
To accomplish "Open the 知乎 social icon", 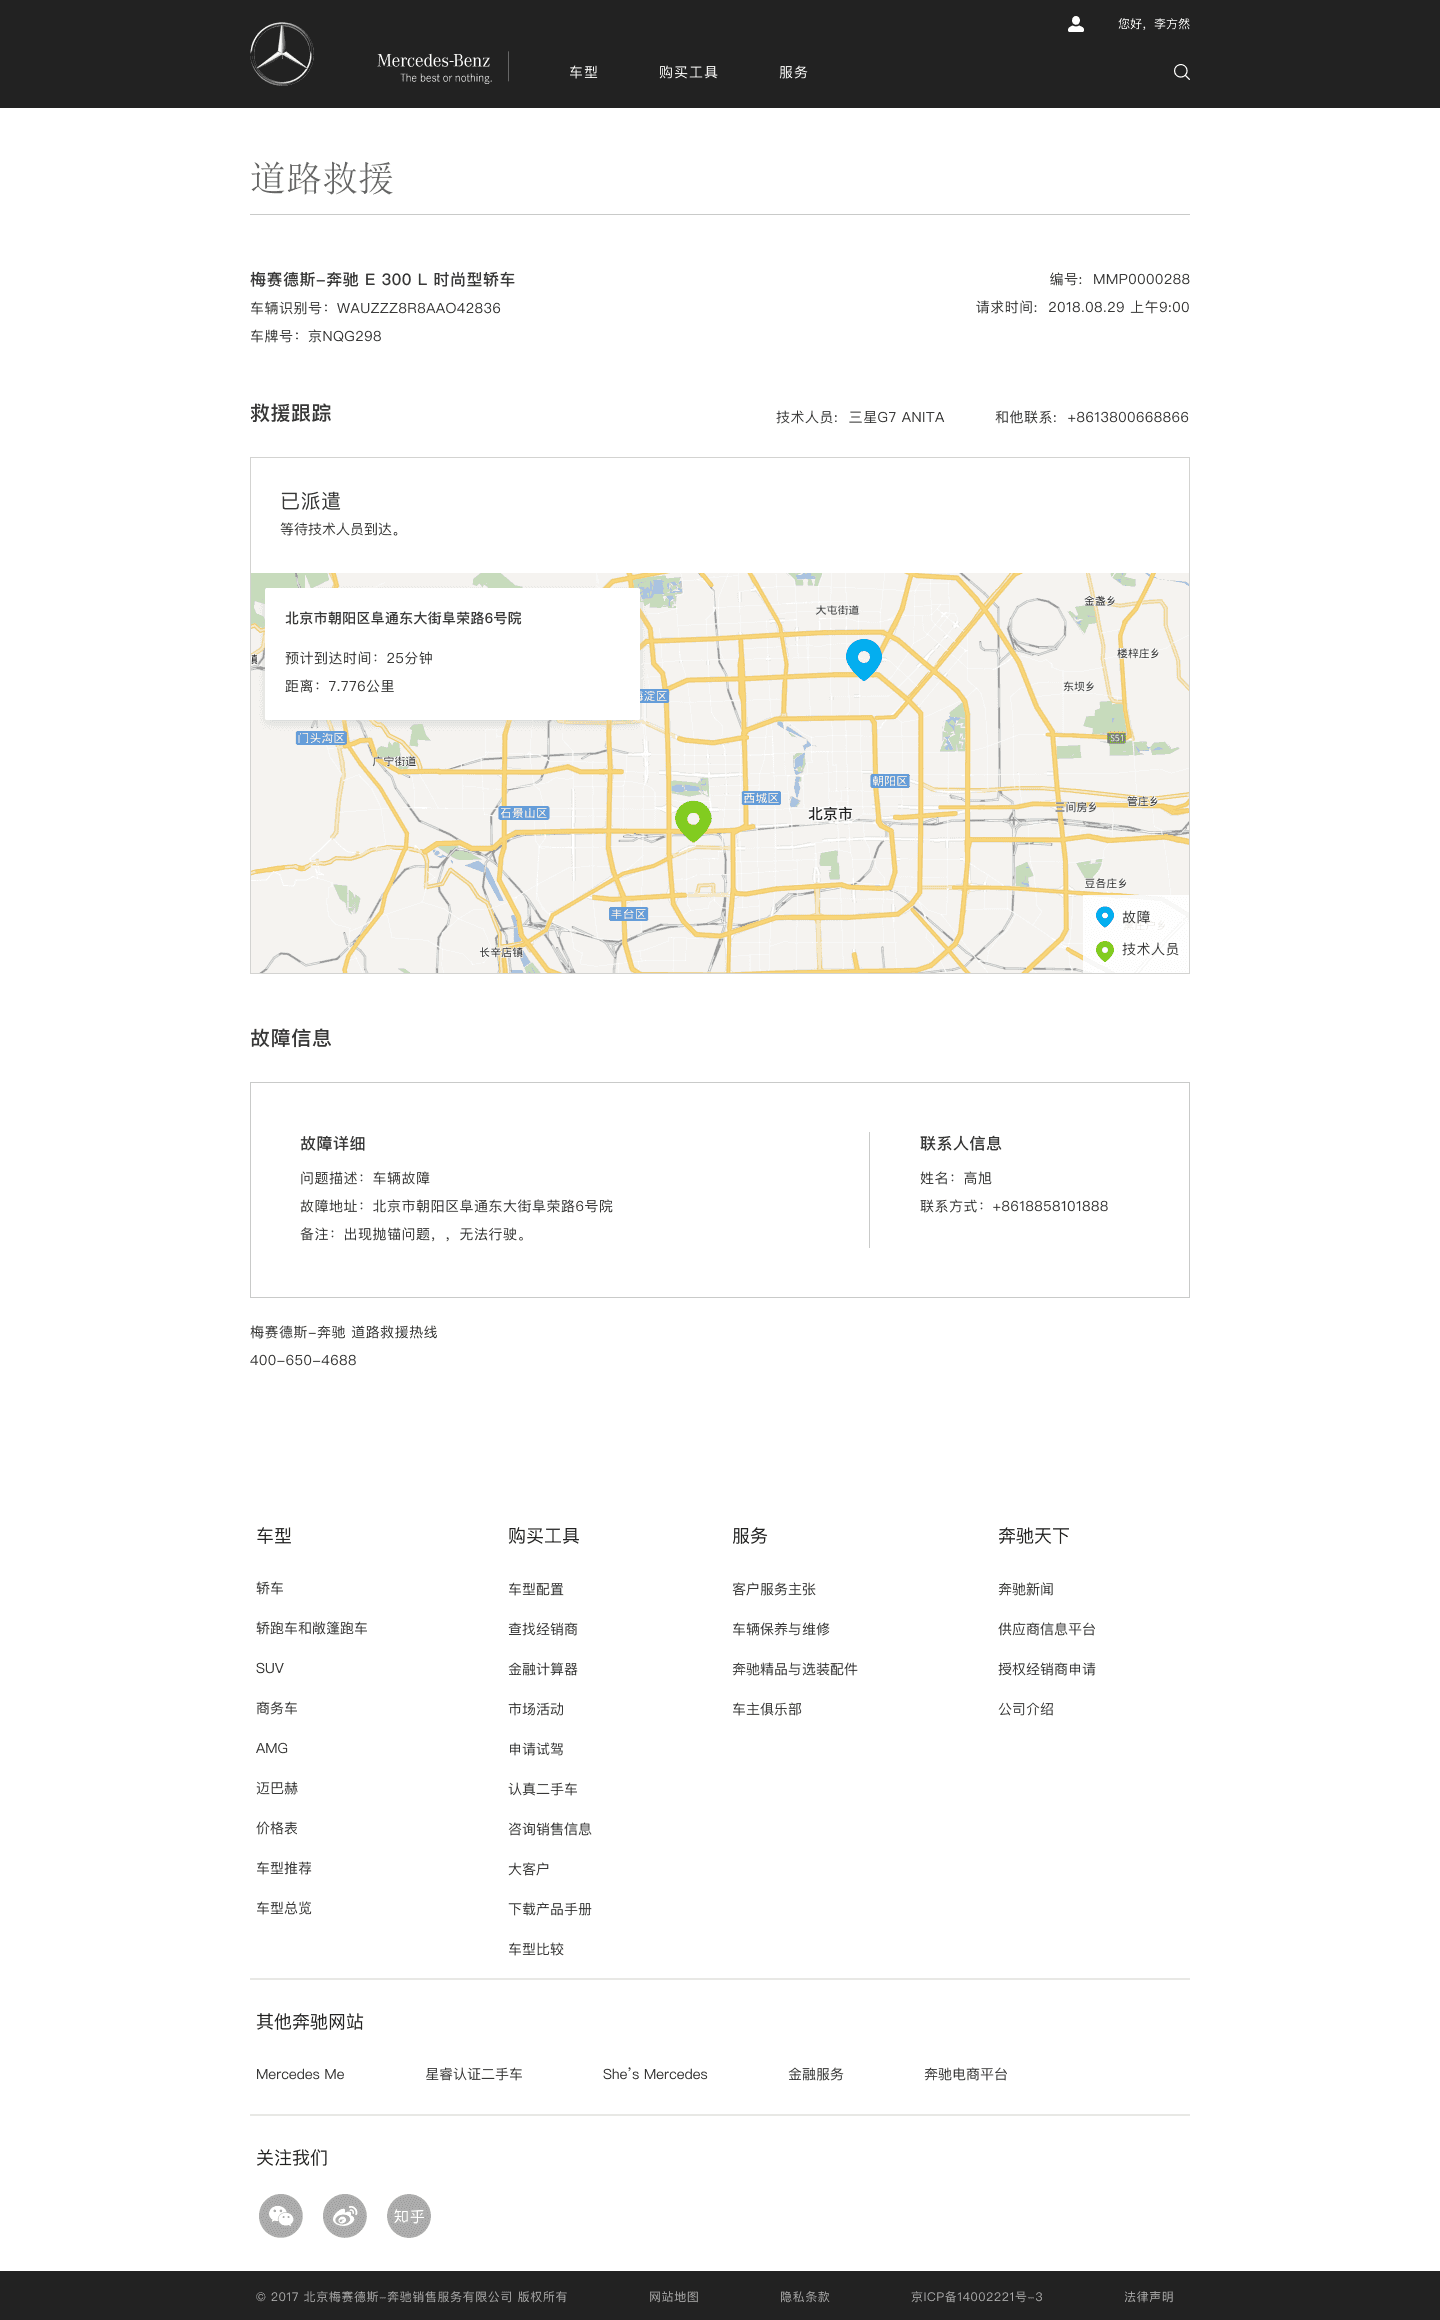I will (x=409, y=2216).
